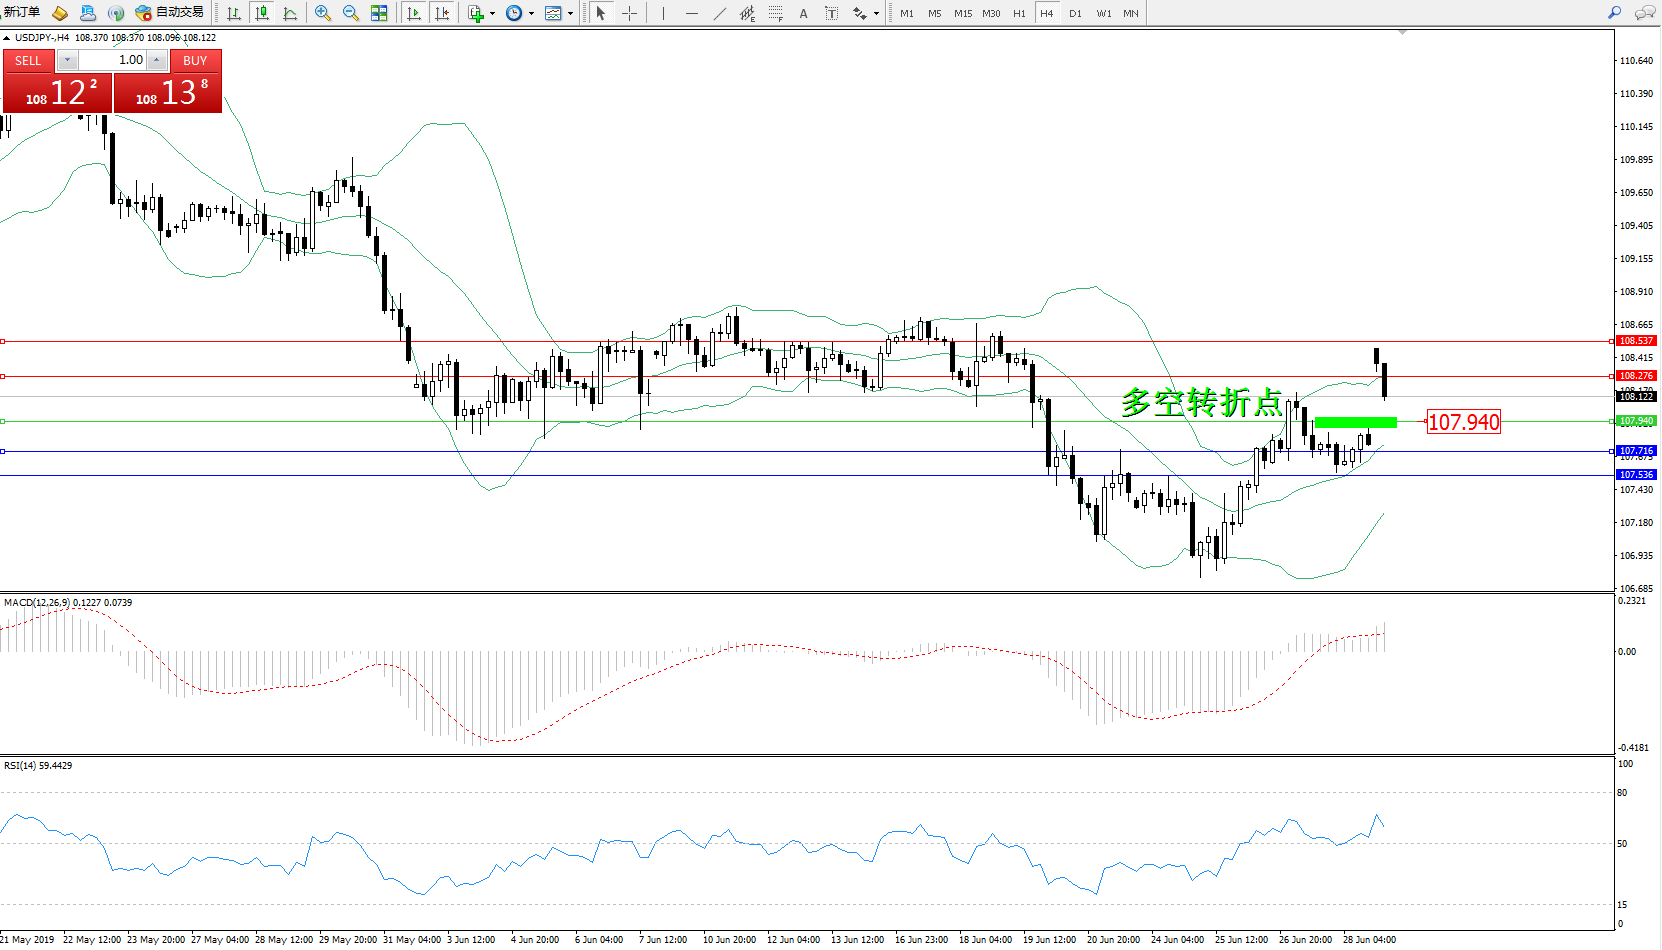The width and height of the screenshot is (1662, 950).
Task: Select the Fibonacci retracement tool
Action: tap(775, 13)
